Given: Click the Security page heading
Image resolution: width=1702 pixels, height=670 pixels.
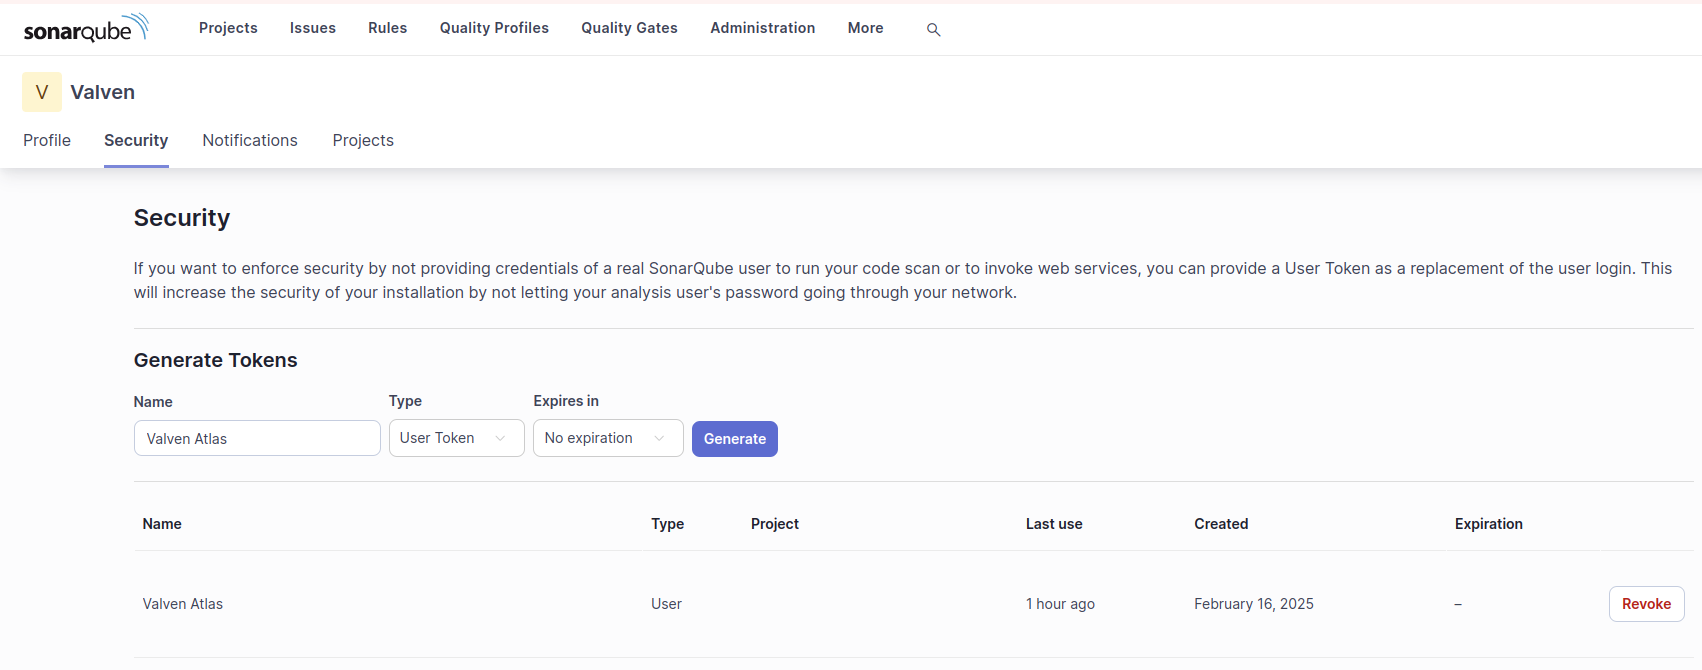Looking at the screenshot, I should (x=182, y=218).
